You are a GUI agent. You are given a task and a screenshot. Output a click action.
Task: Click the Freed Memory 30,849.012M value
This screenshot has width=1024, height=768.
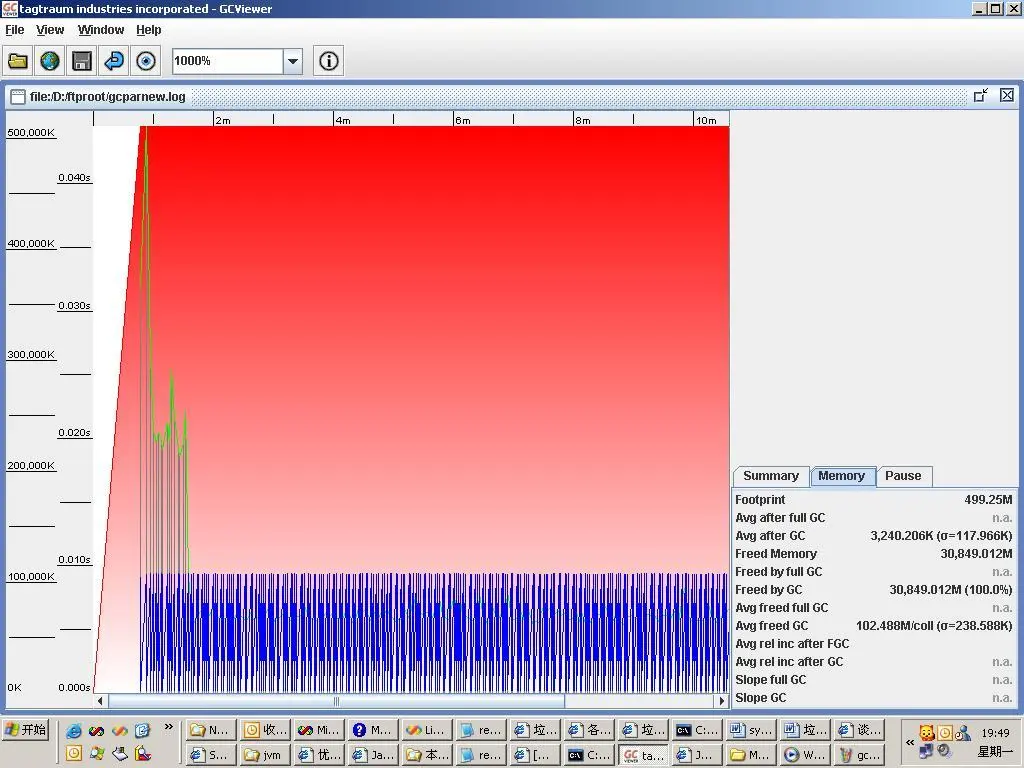[976, 554]
